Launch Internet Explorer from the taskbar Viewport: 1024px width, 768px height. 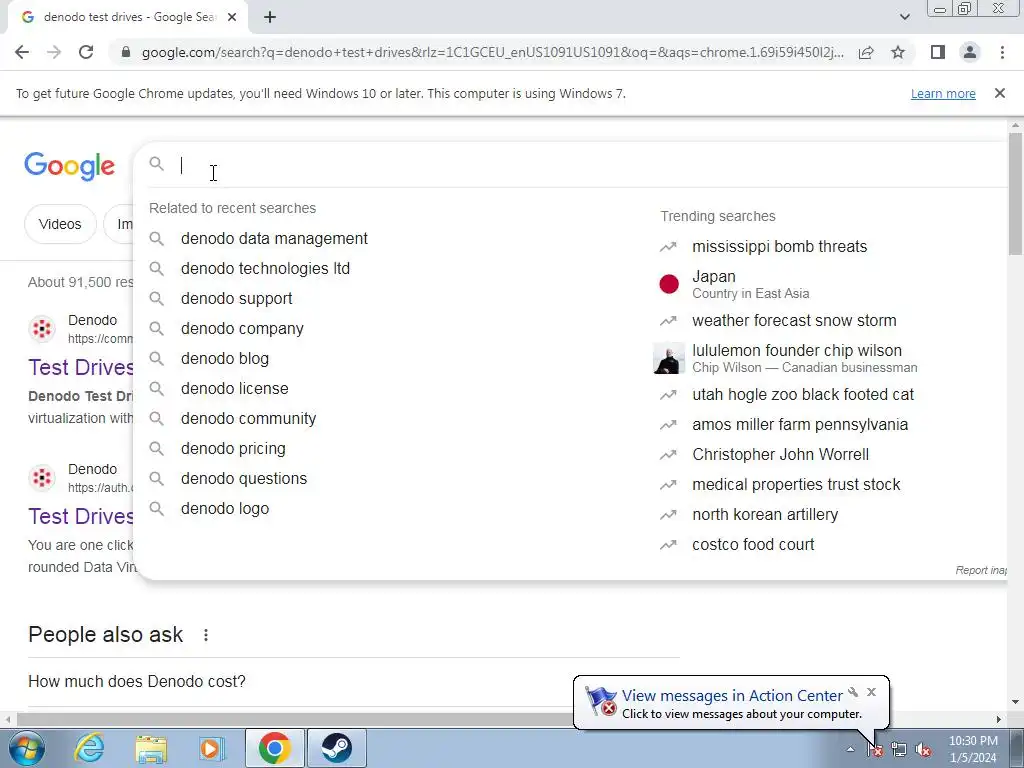[89, 748]
